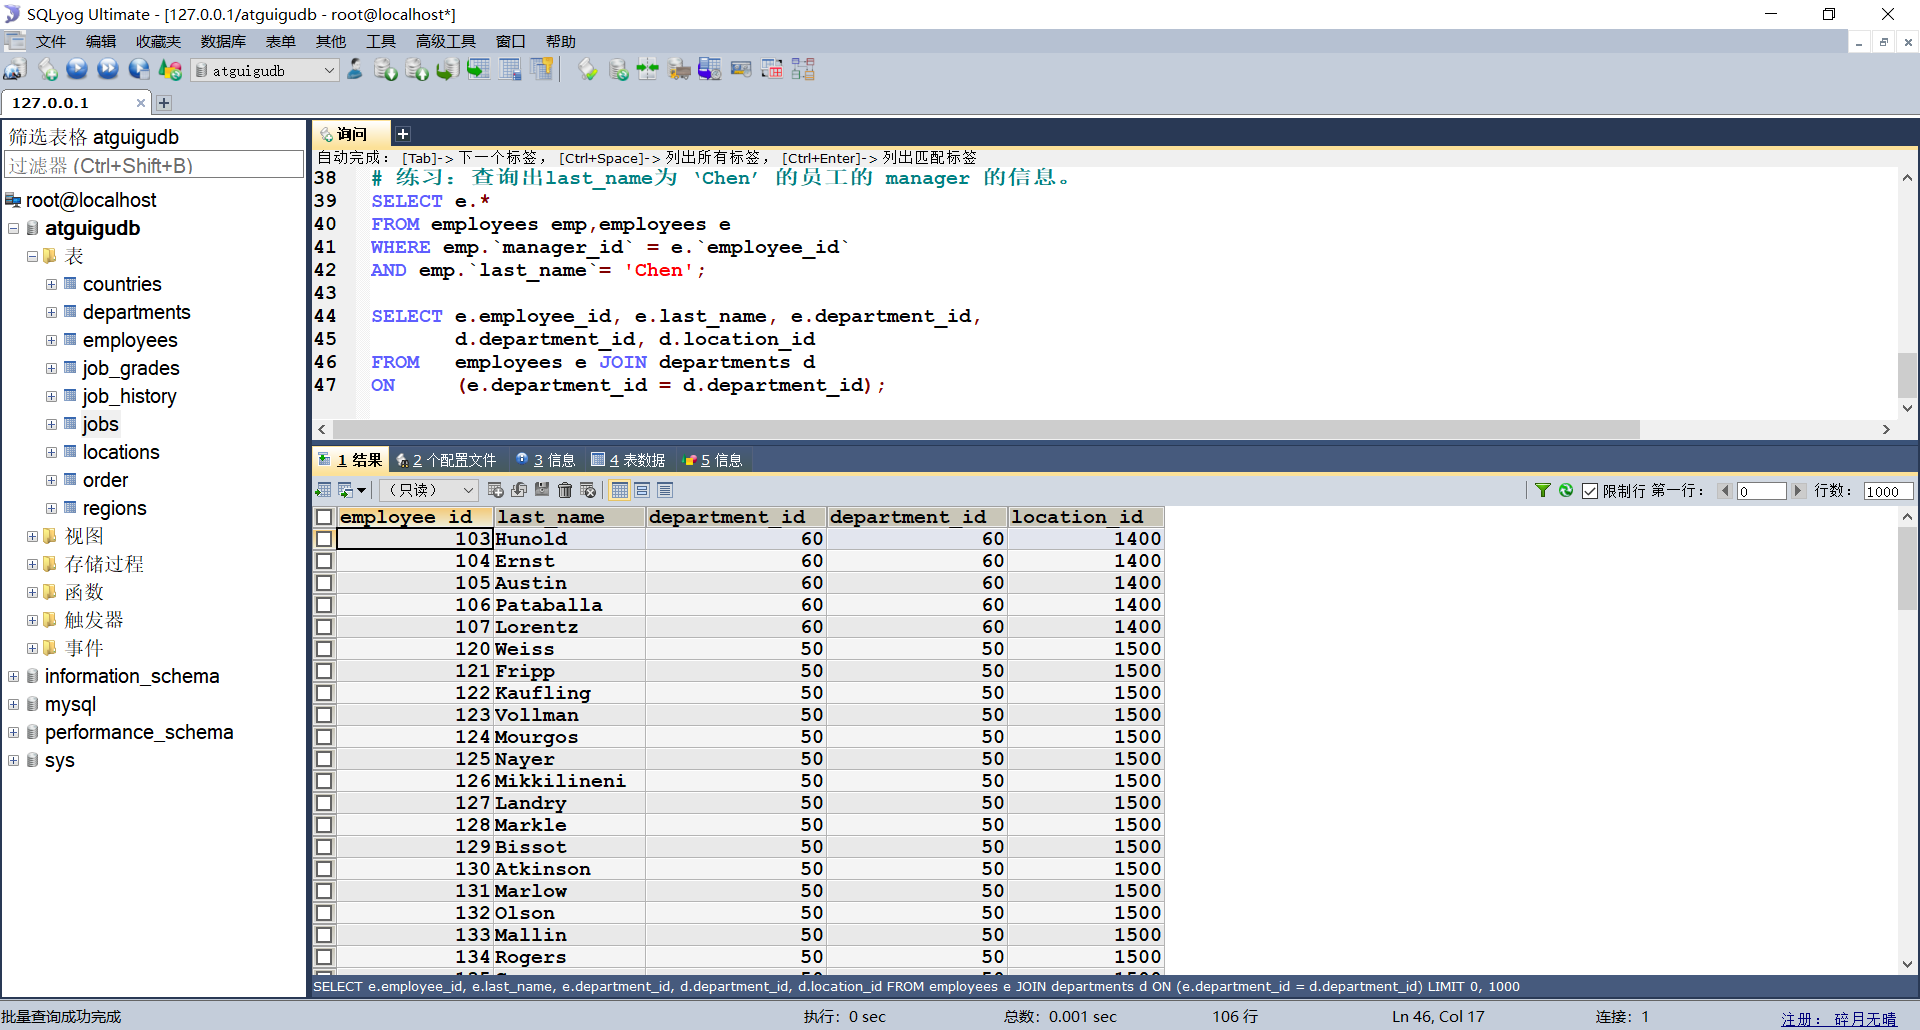Image resolution: width=1920 pixels, height=1030 pixels.
Task: Click the delete row trash icon
Action: point(565,490)
